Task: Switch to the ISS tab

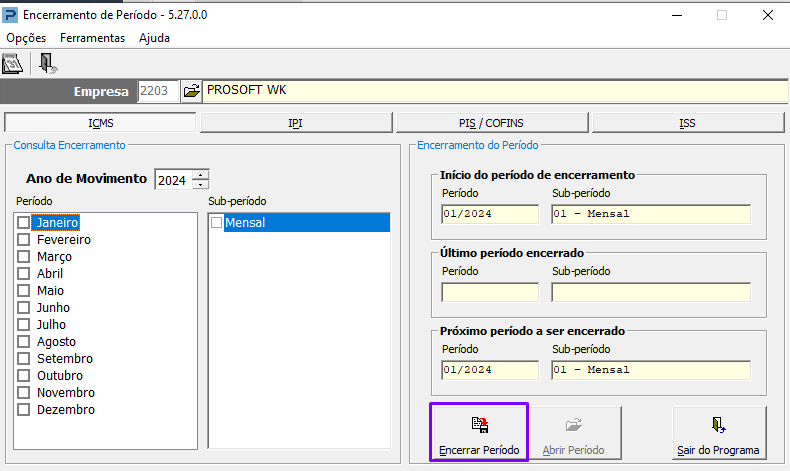Action: pos(688,123)
